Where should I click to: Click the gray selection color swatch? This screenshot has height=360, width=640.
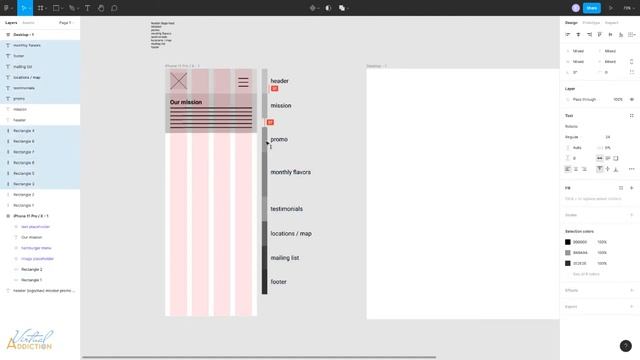tap(567, 253)
